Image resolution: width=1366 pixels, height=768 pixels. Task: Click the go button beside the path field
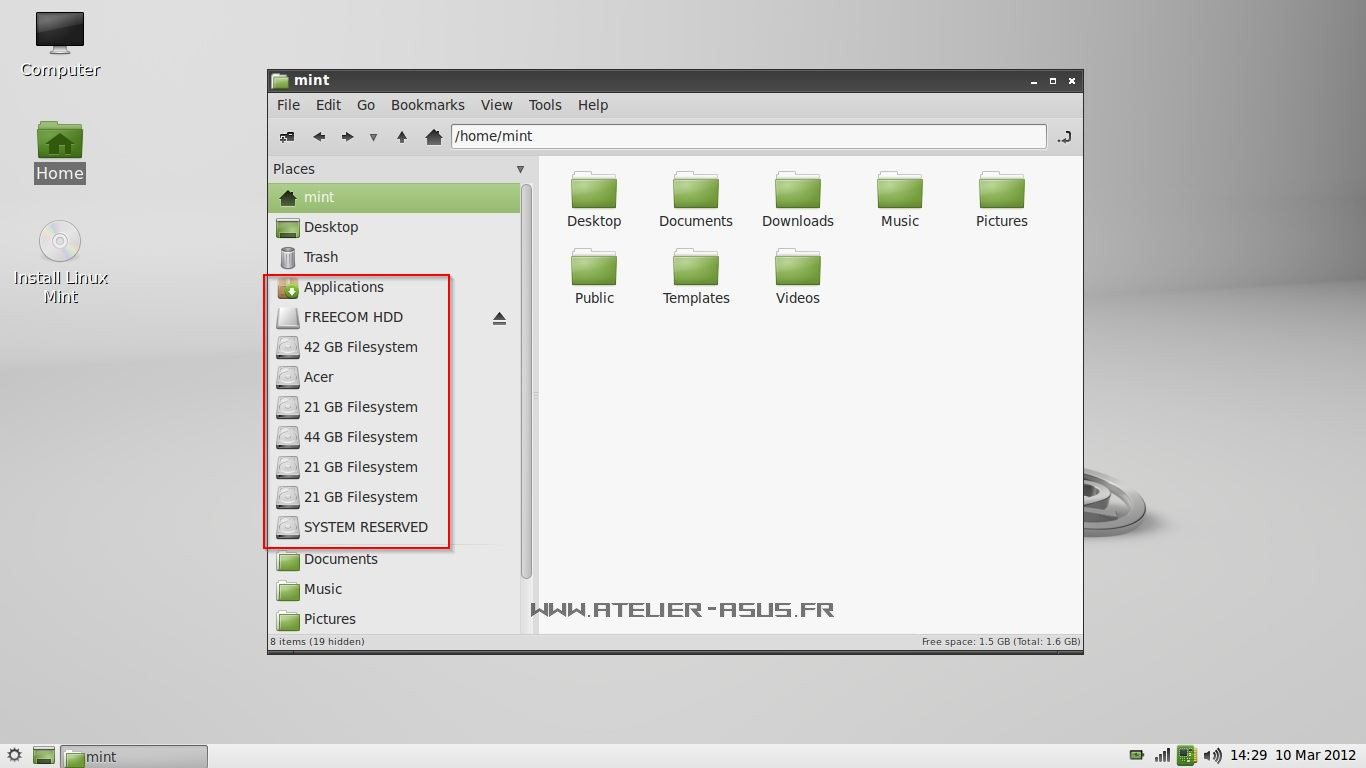click(x=1064, y=137)
